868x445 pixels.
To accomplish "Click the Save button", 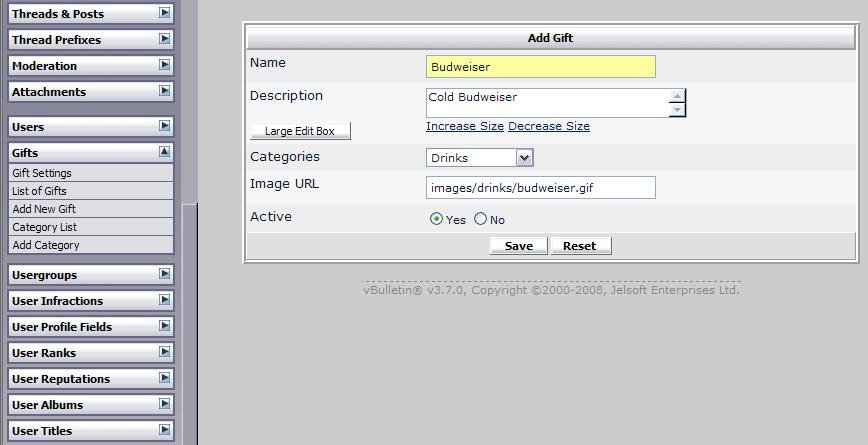I will (x=519, y=246).
